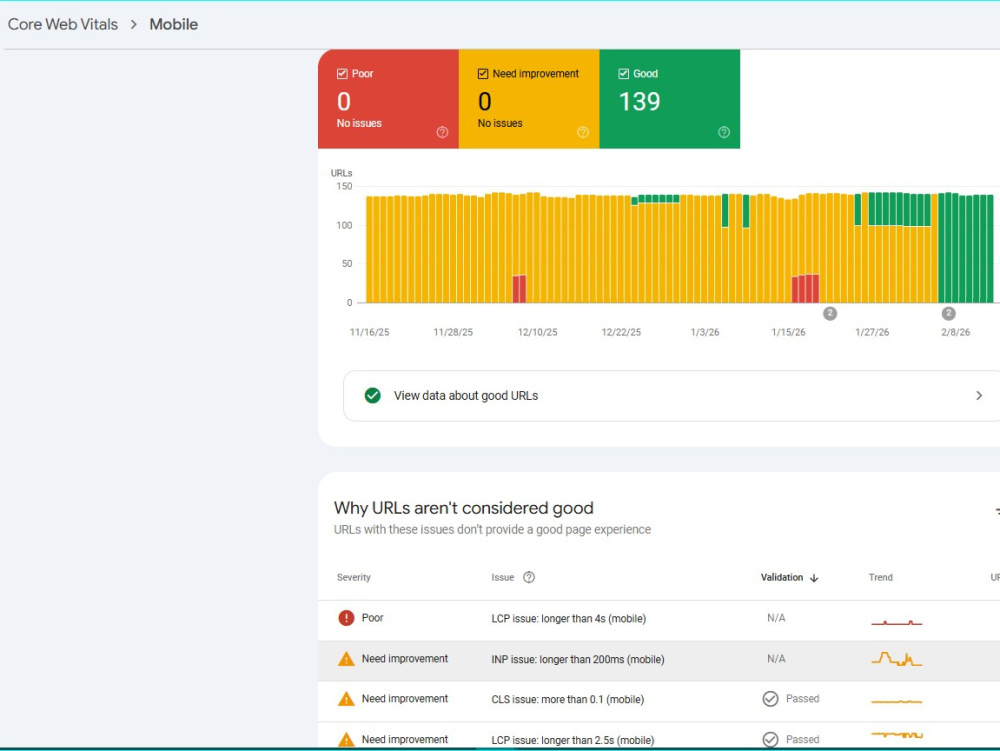Open chart annotation marker near 2/8/26
This screenshot has width=1000, height=751.
pyautogui.click(x=948, y=313)
